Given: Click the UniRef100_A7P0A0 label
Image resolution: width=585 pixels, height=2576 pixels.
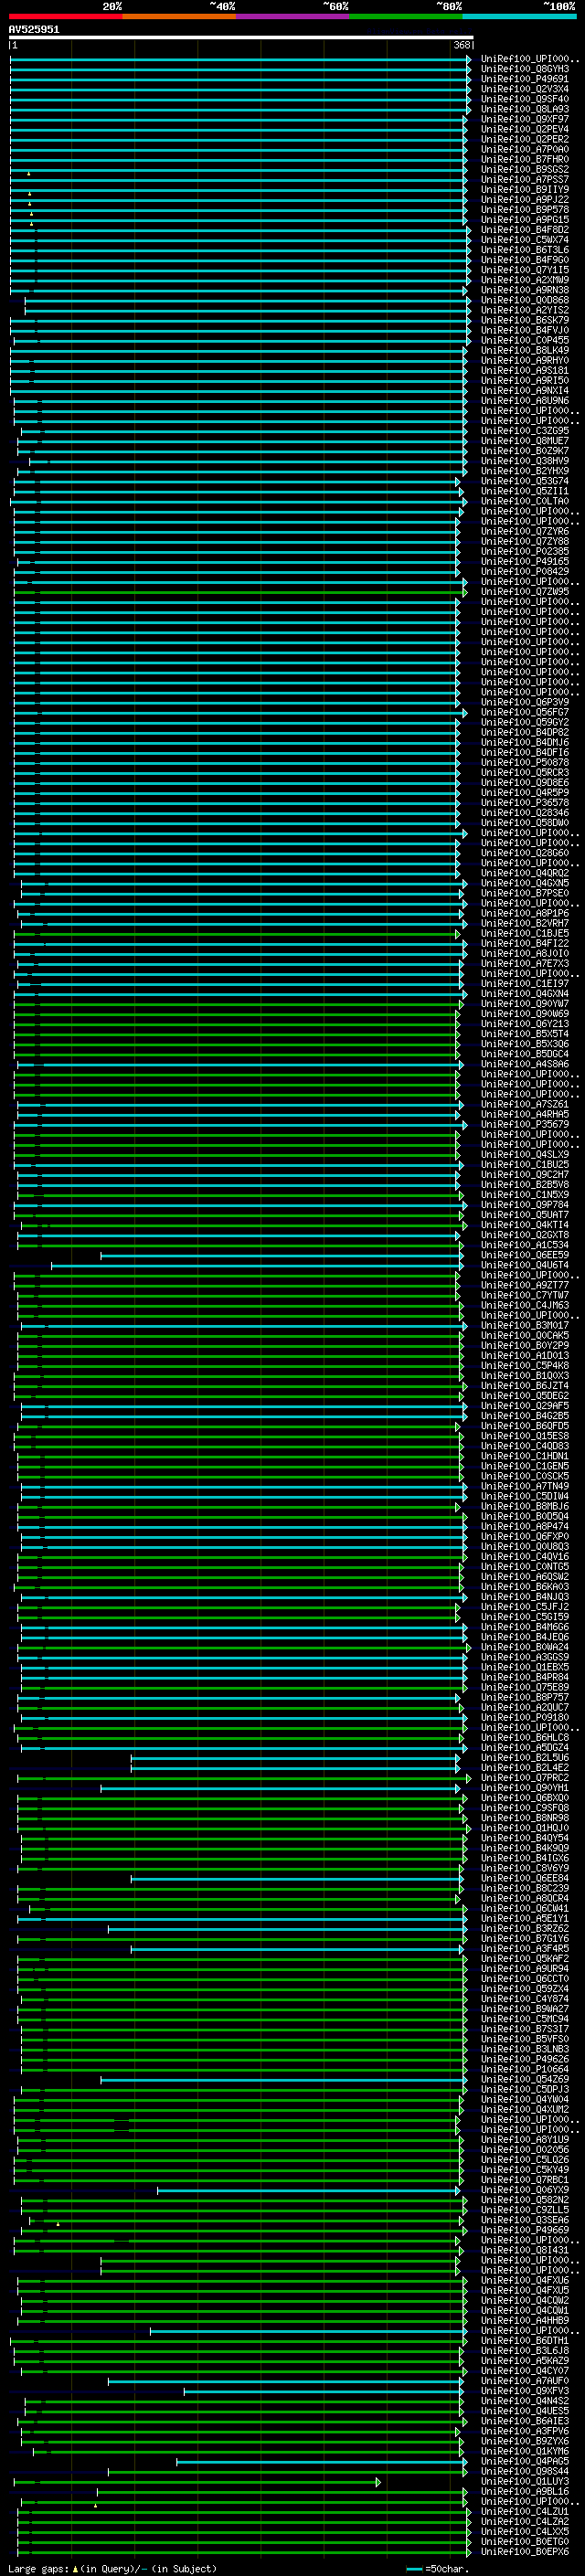Looking at the screenshot, I should pos(525,149).
